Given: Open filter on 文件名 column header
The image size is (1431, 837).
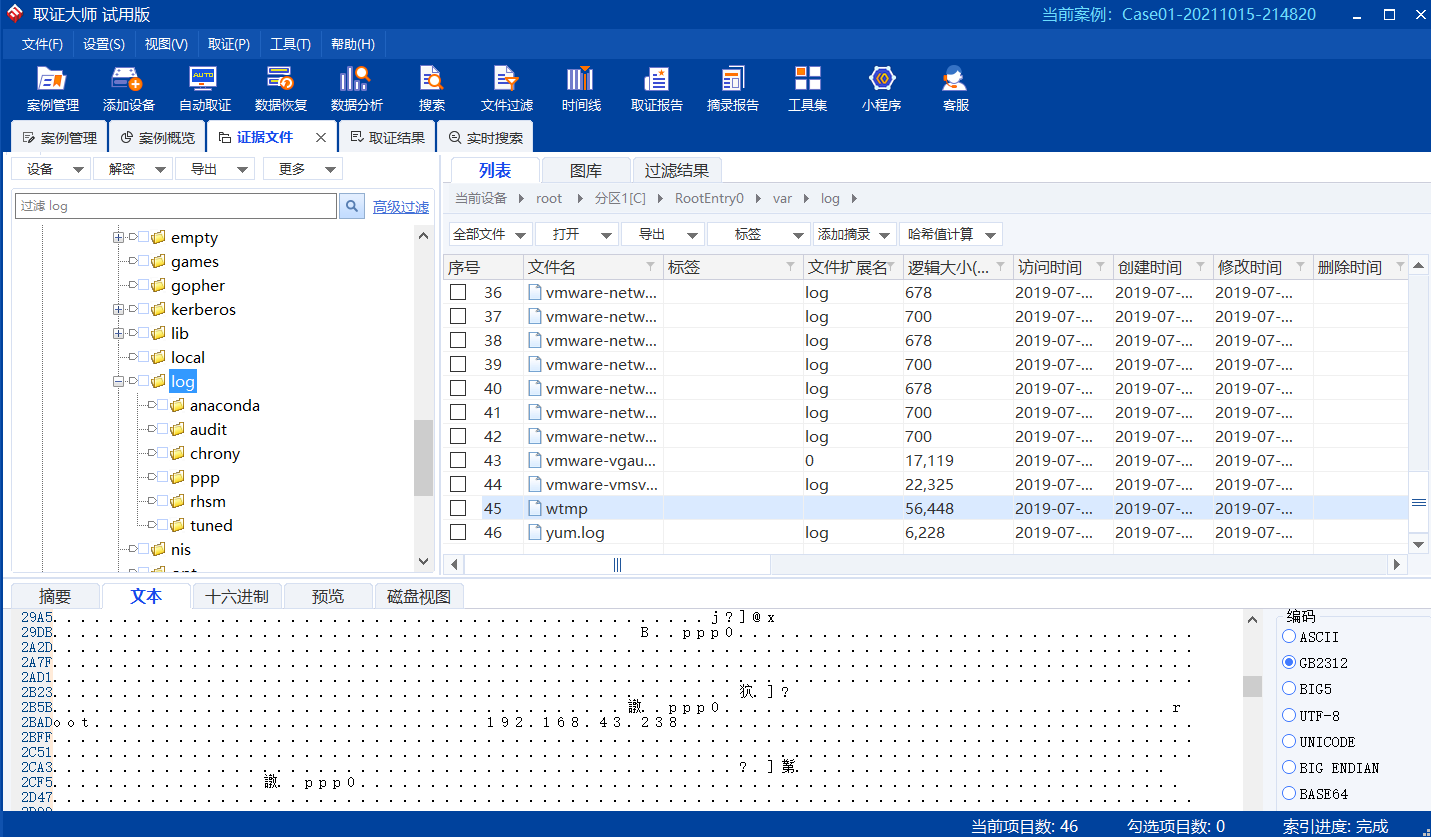Looking at the screenshot, I should tap(651, 267).
